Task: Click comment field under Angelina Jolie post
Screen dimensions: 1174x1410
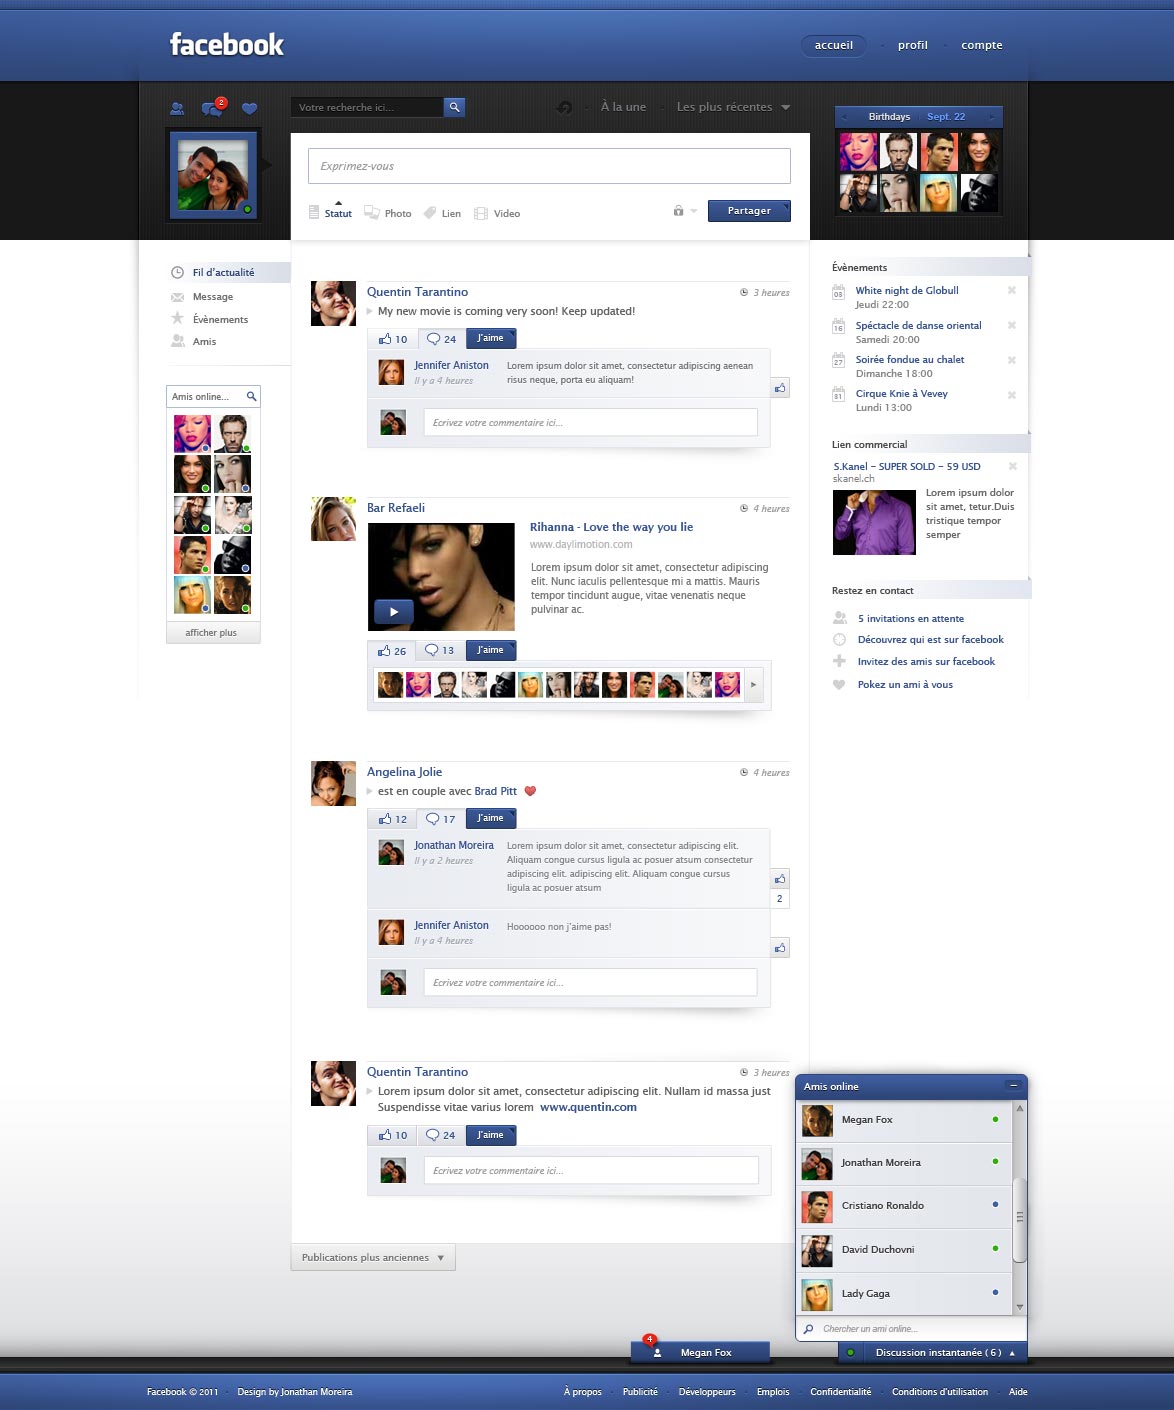Action: click(x=590, y=982)
